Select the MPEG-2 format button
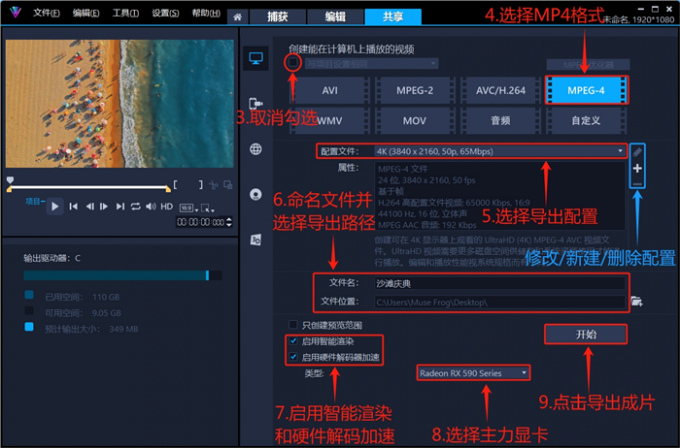This screenshot has width=680, height=448. point(415,90)
